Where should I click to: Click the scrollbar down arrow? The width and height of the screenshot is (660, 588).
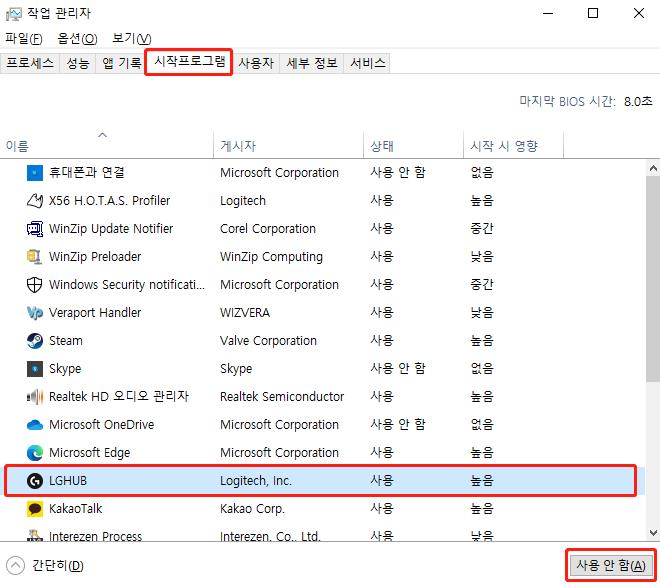point(653,532)
